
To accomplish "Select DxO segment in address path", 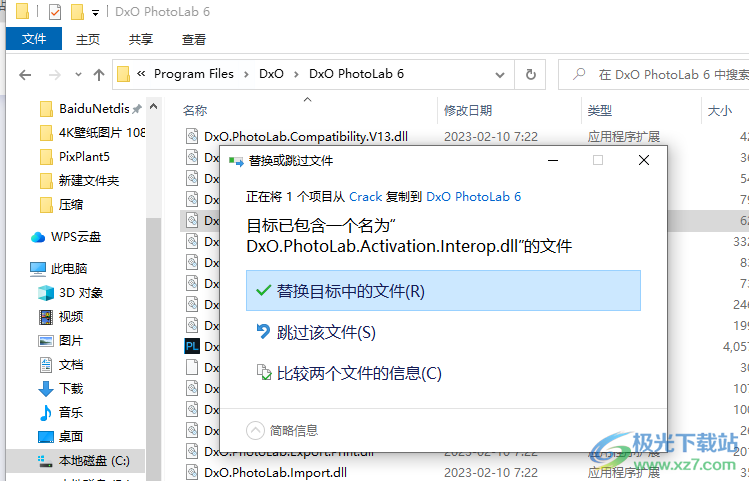I will click(271, 74).
